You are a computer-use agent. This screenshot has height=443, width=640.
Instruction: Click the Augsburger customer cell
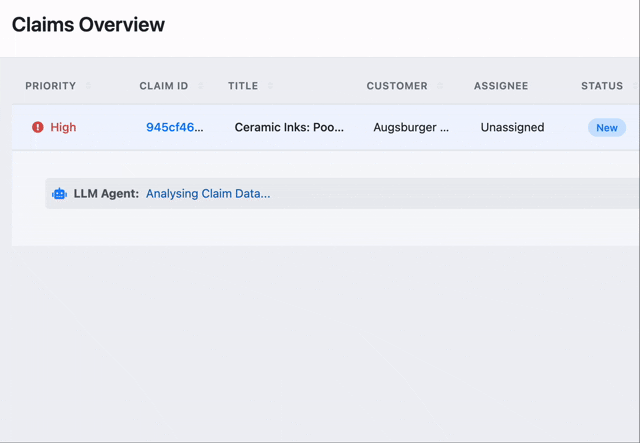411,128
